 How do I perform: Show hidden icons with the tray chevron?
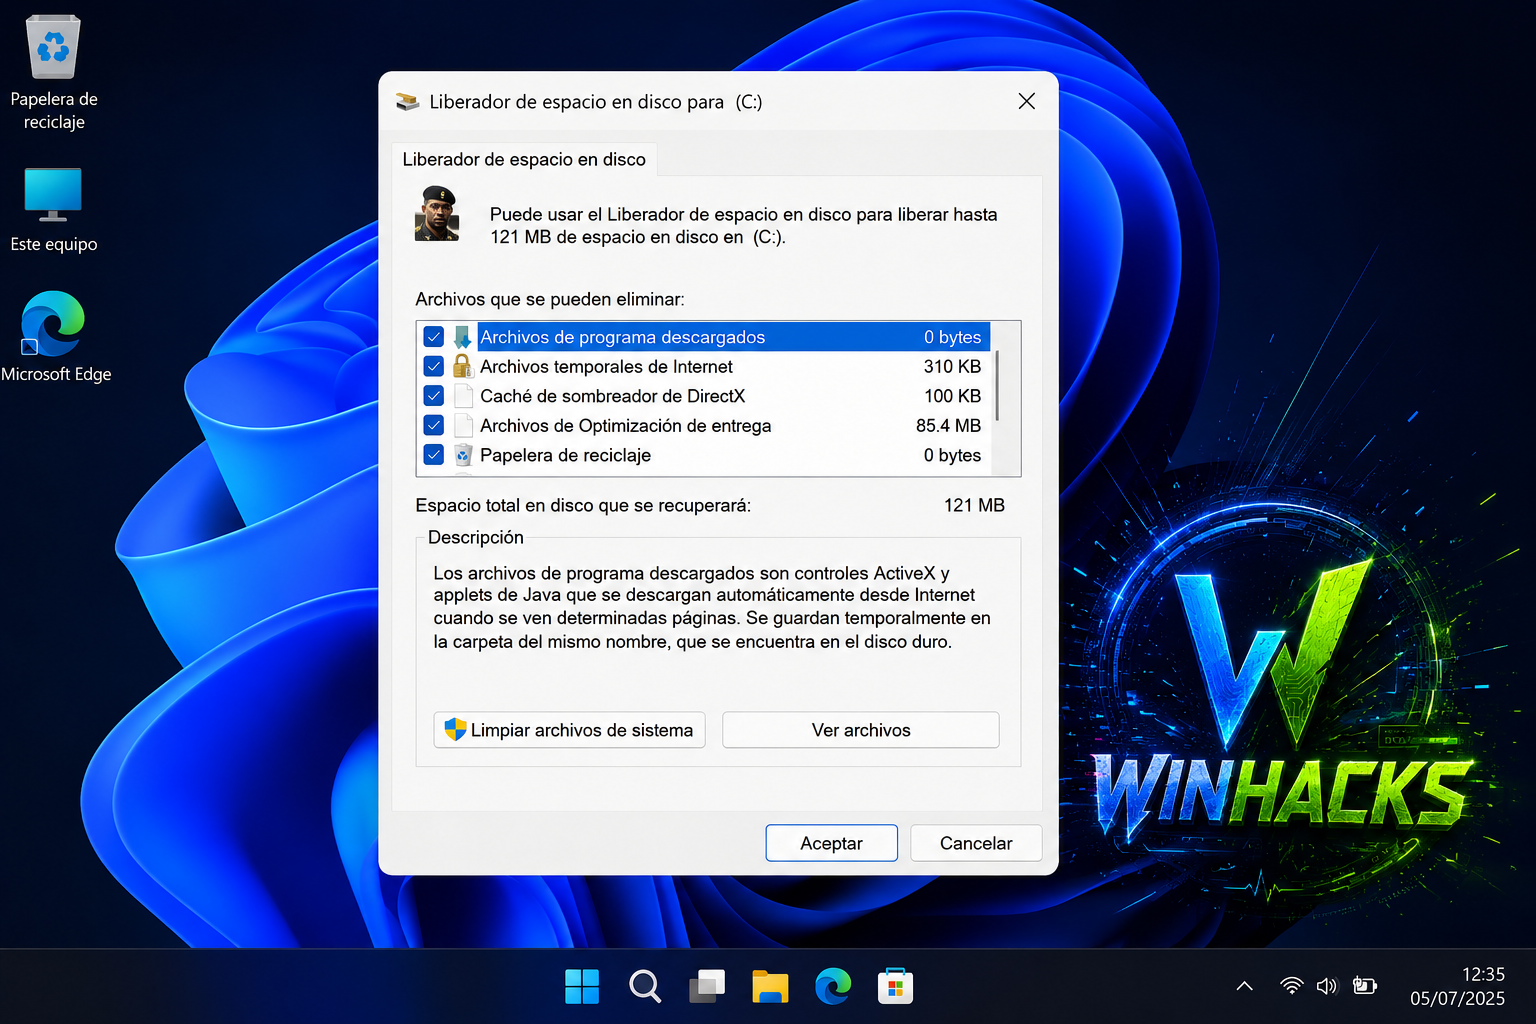pyautogui.click(x=1245, y=986)
